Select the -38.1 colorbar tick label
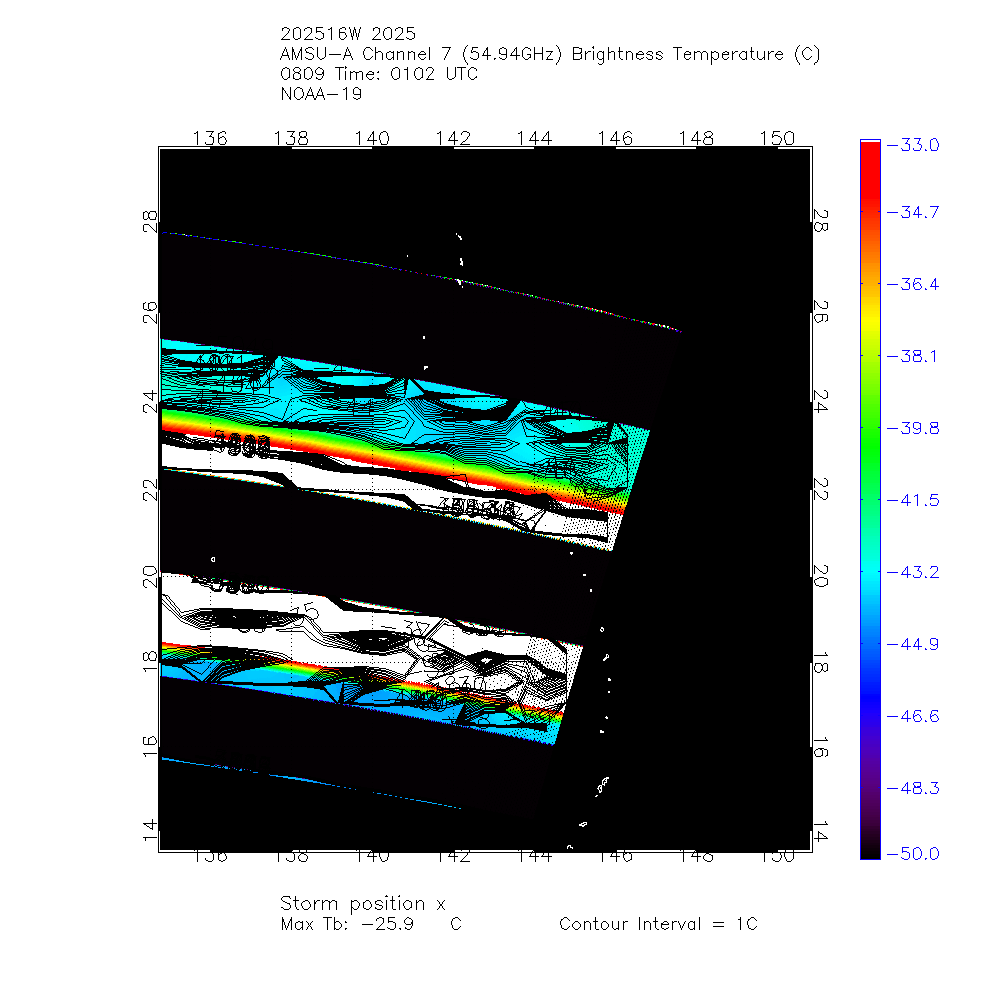 [x=912, y=356]
